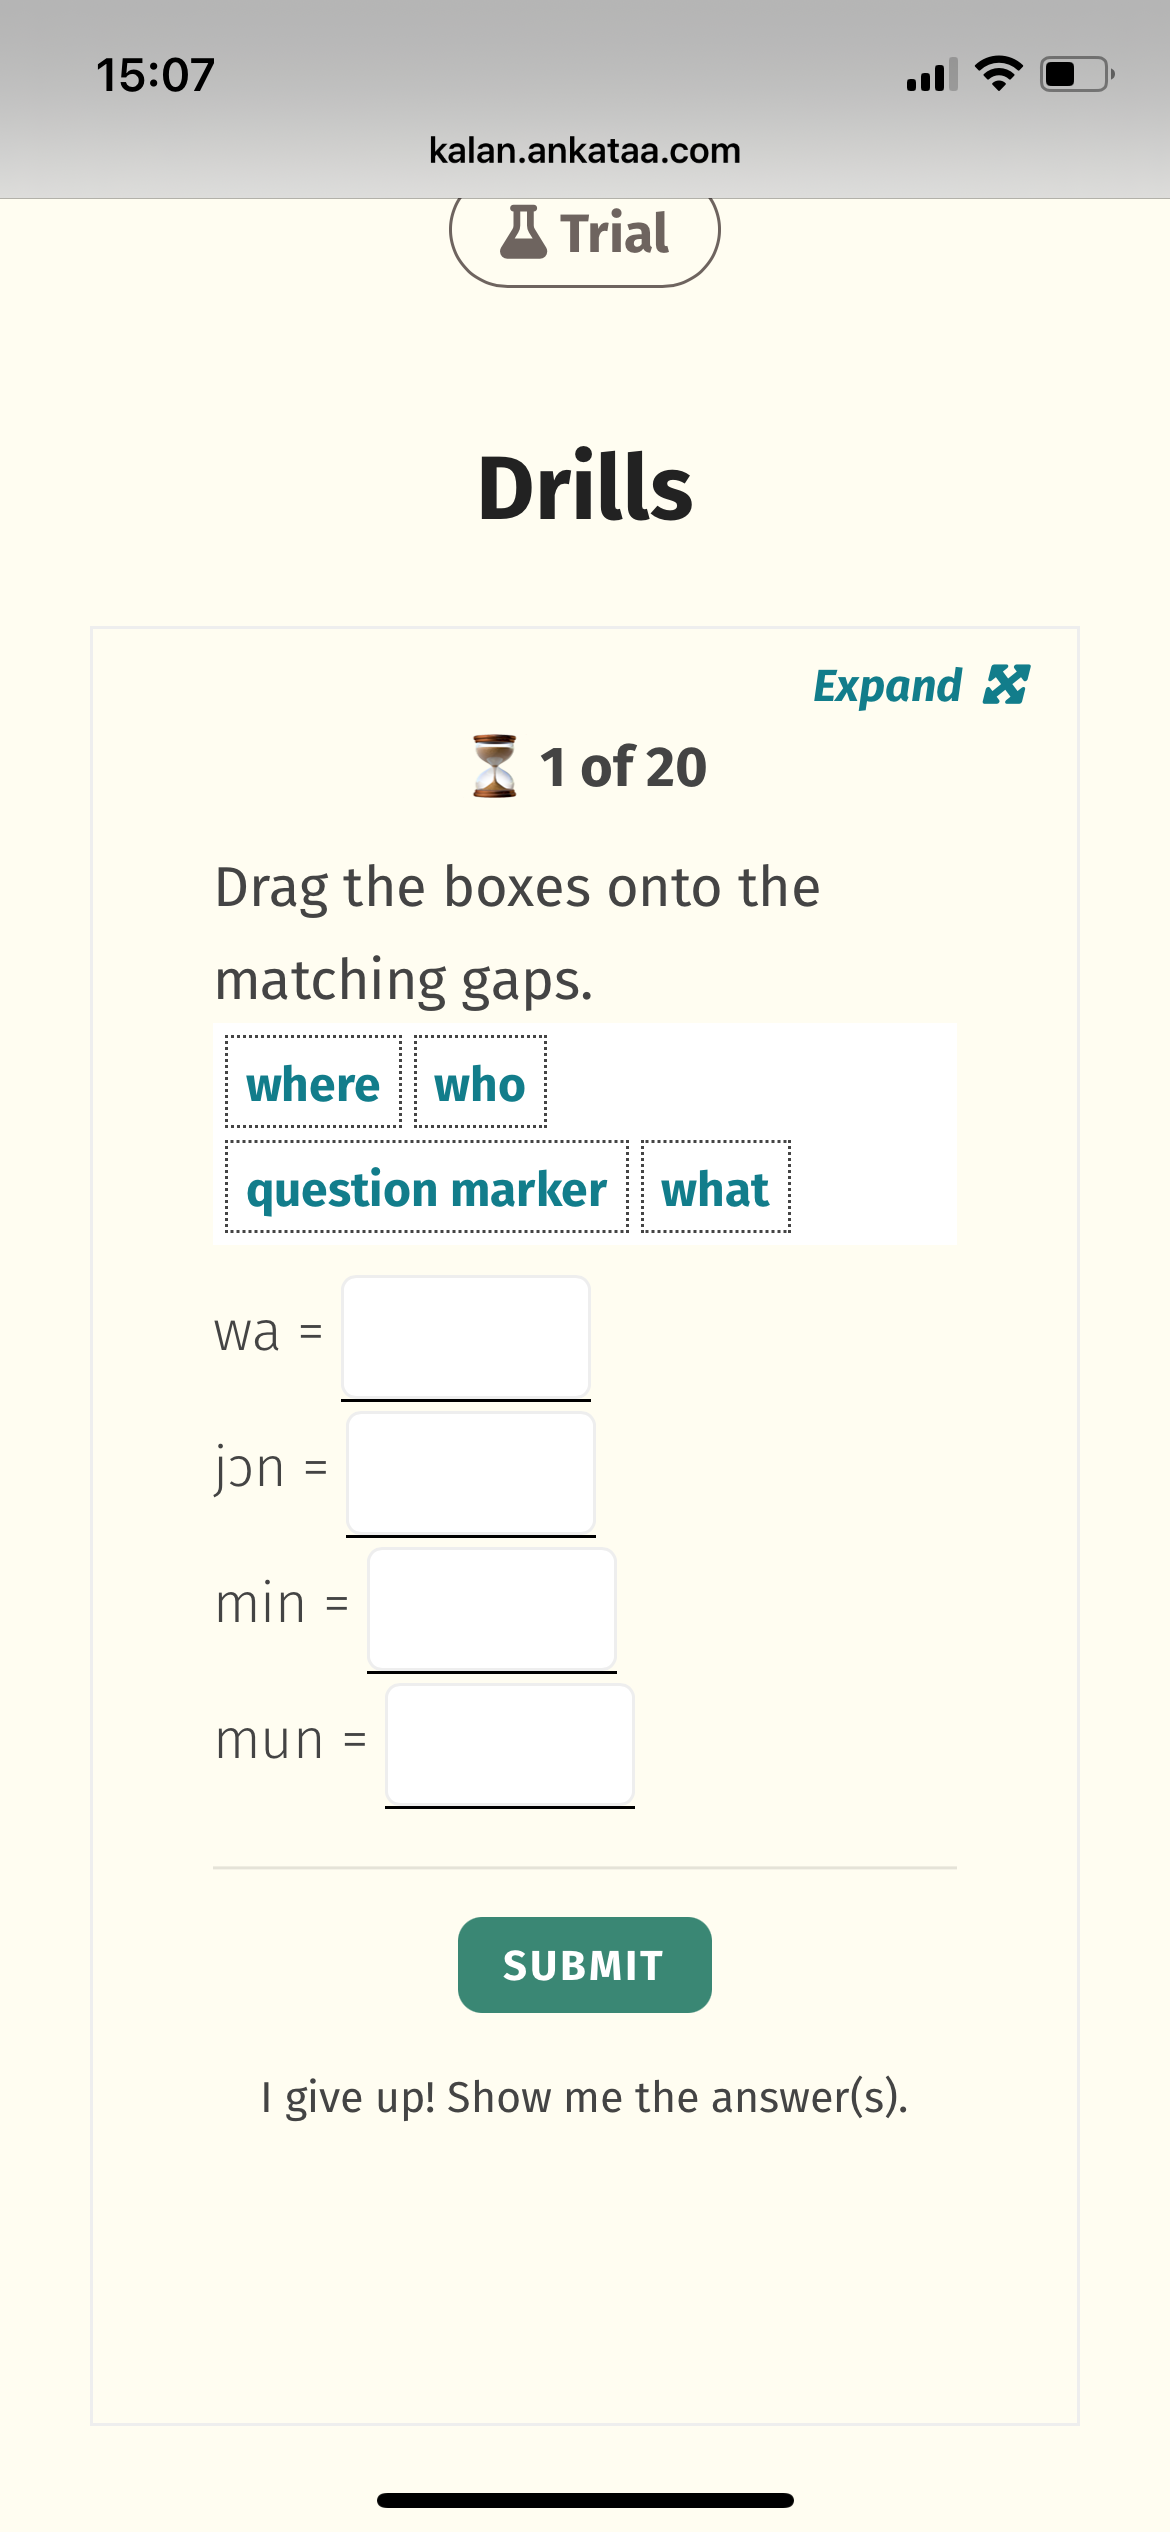Viewport: 1170px width, 2532px height.
Task: Tap the kalan.ankataa.com address bar
Action: [585, 151]
